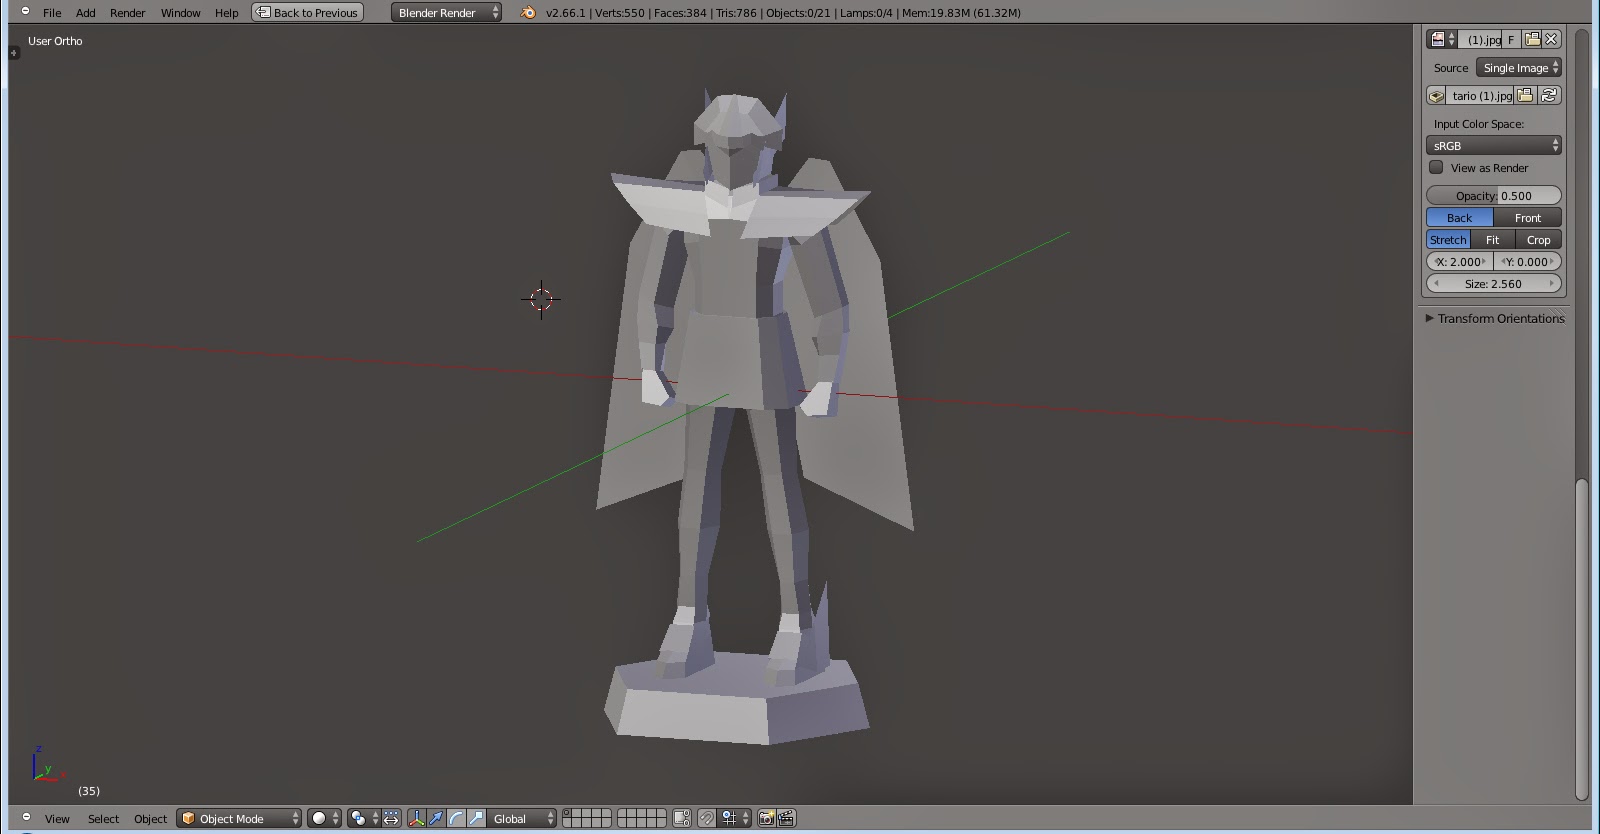Open the sRGB color space dropdown
1600x834 pixels.
[x=1493, y=146]
